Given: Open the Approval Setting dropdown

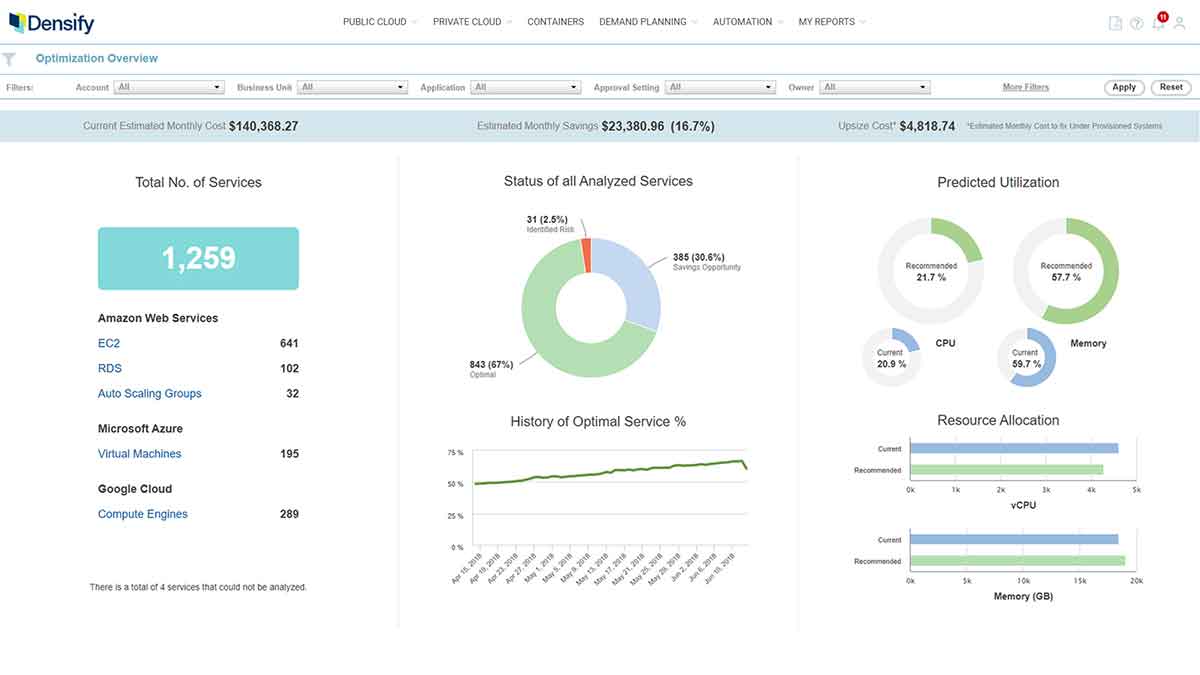Looking at the screenshot, I should [720, 87].
